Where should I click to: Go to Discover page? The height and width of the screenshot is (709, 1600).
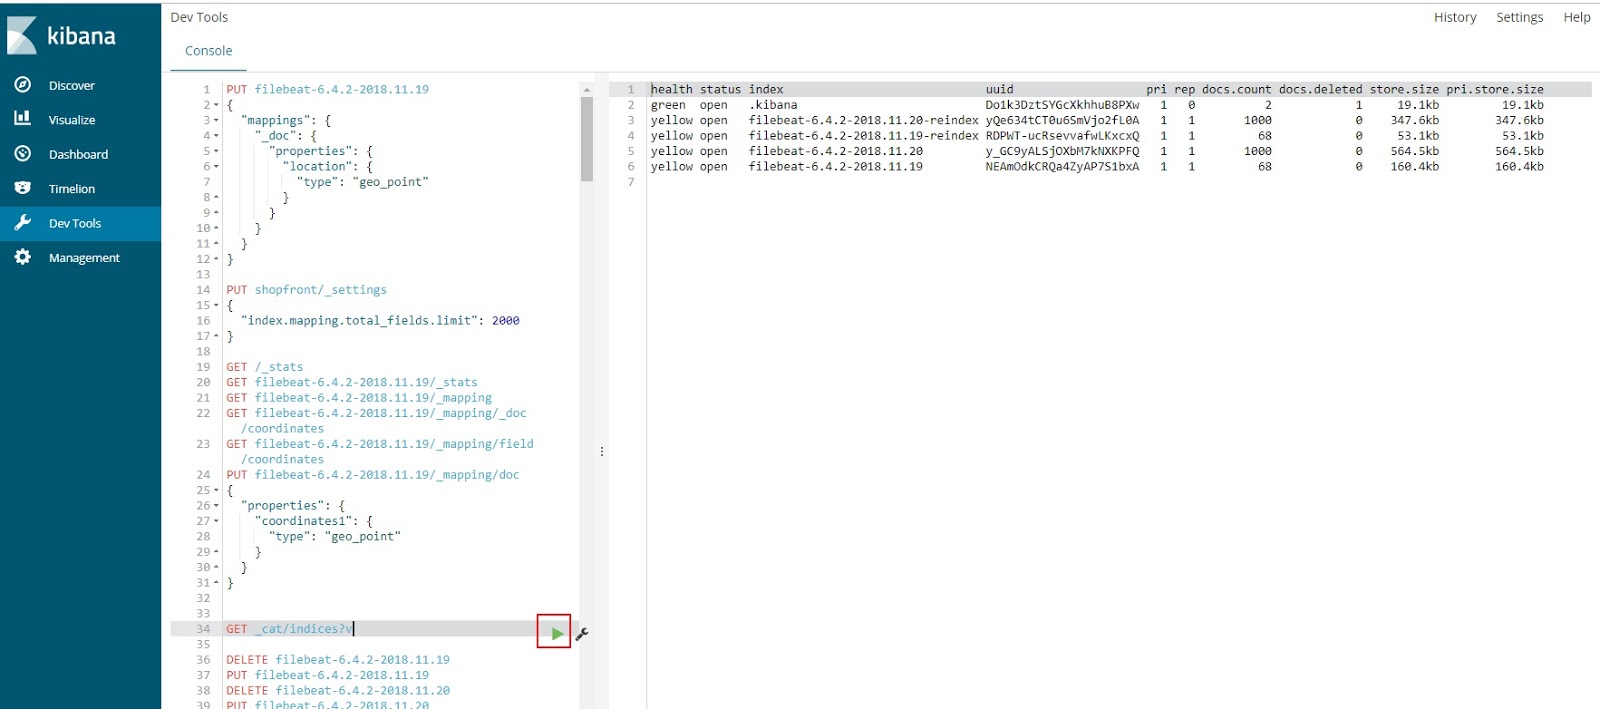point(72,86)
